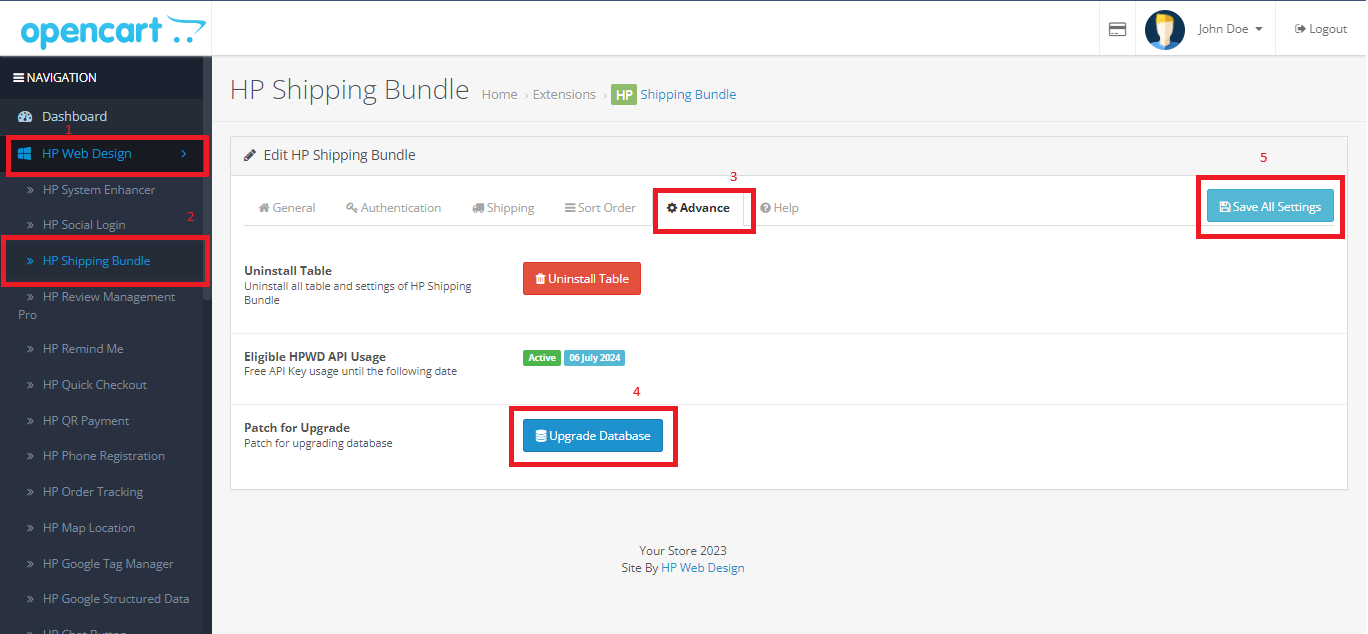Open HP Quick Checkout sidebar item
This screenshot has width=1368, height=634.
click(94, 385)
